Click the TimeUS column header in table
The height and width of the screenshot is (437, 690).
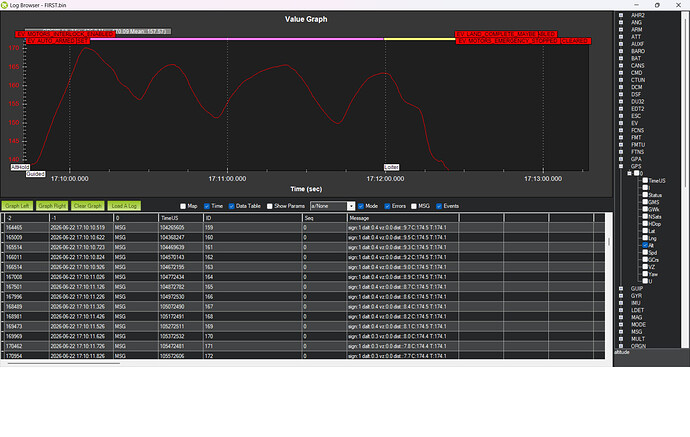pyautogui.click(x=180, y=218)
